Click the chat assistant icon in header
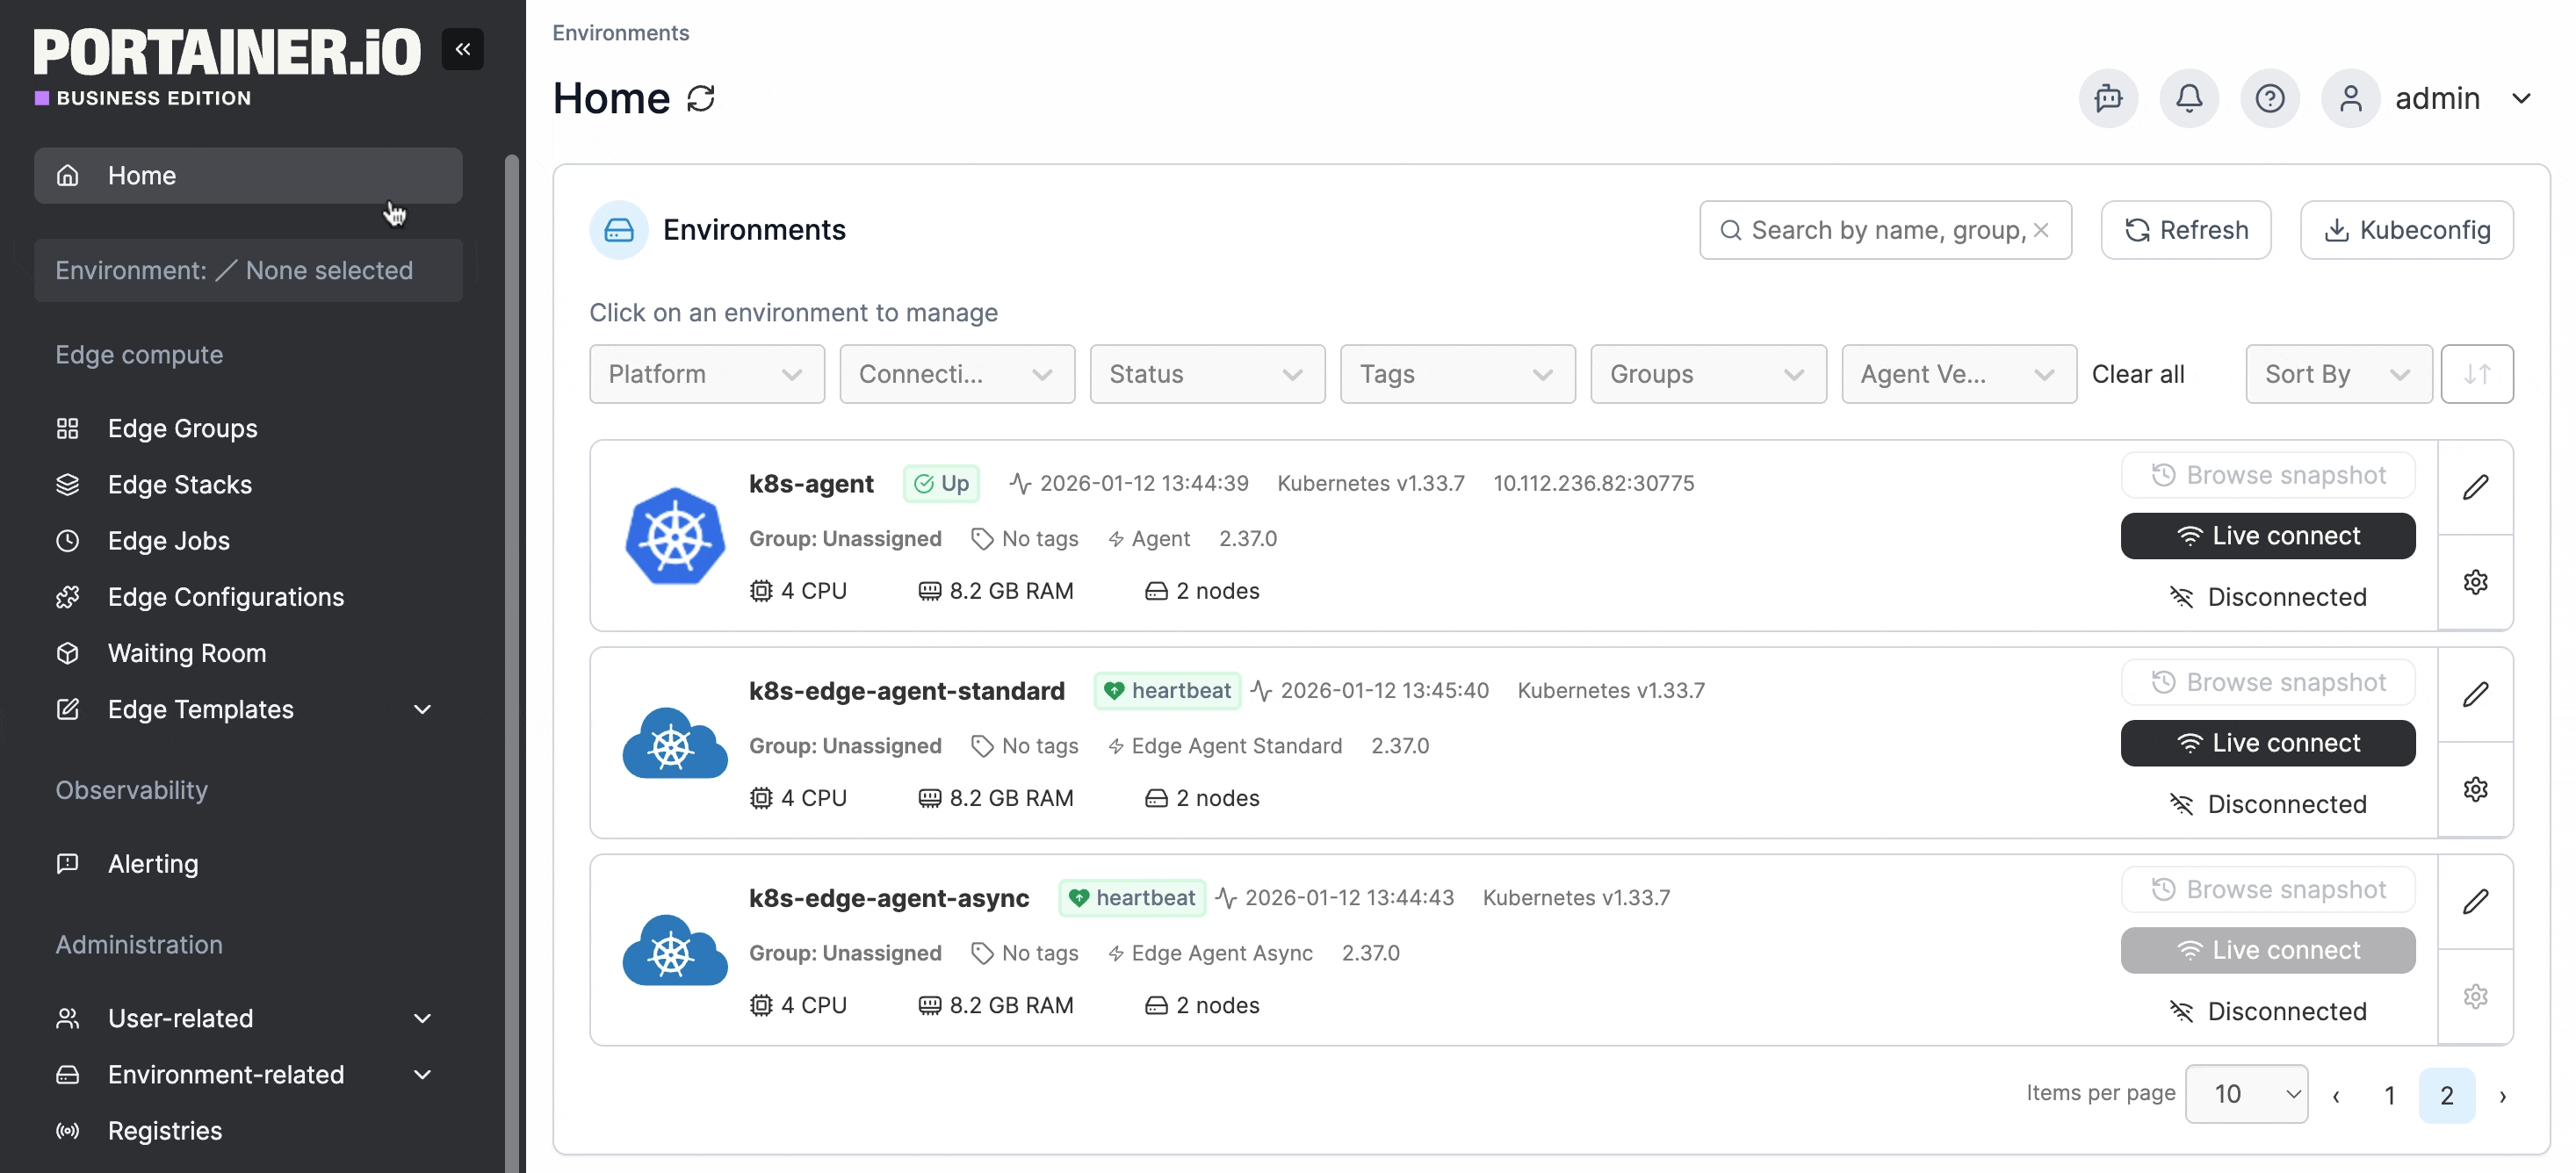2576x1173 pixels. pyautogui.click(x=2108, y=98)
